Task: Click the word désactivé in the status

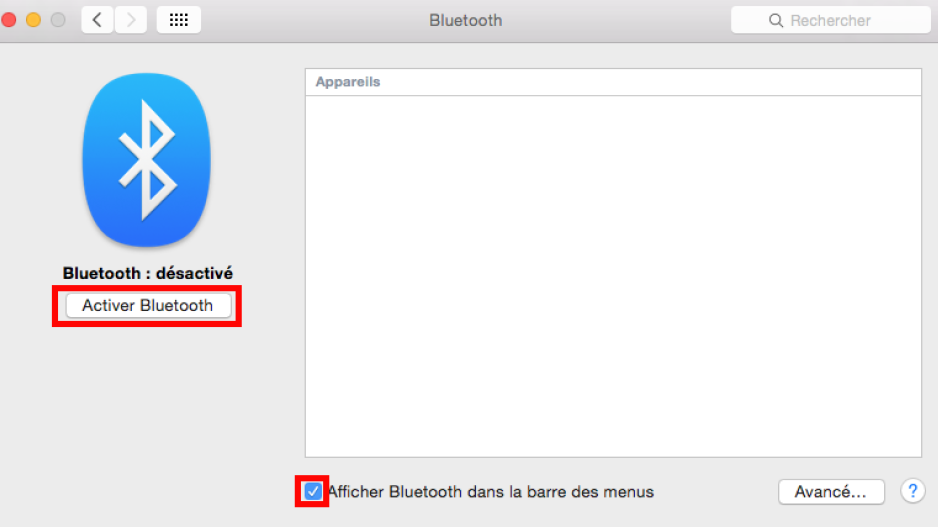Action: tap(194, 273)
